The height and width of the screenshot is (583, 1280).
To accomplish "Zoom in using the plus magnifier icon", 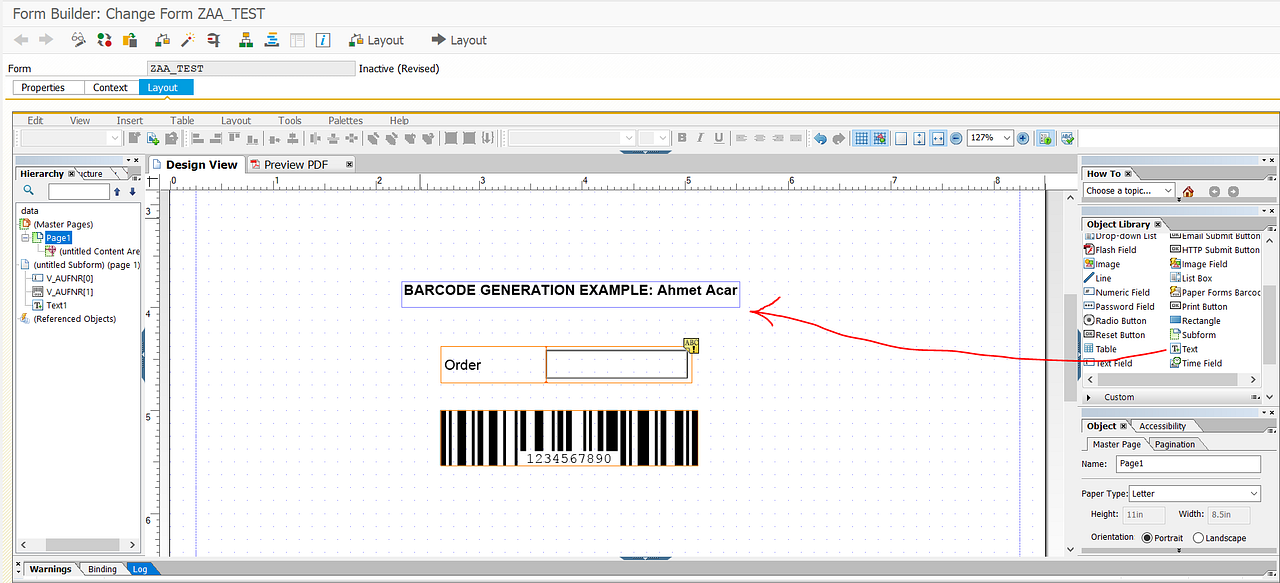I will pos(1022,137).
